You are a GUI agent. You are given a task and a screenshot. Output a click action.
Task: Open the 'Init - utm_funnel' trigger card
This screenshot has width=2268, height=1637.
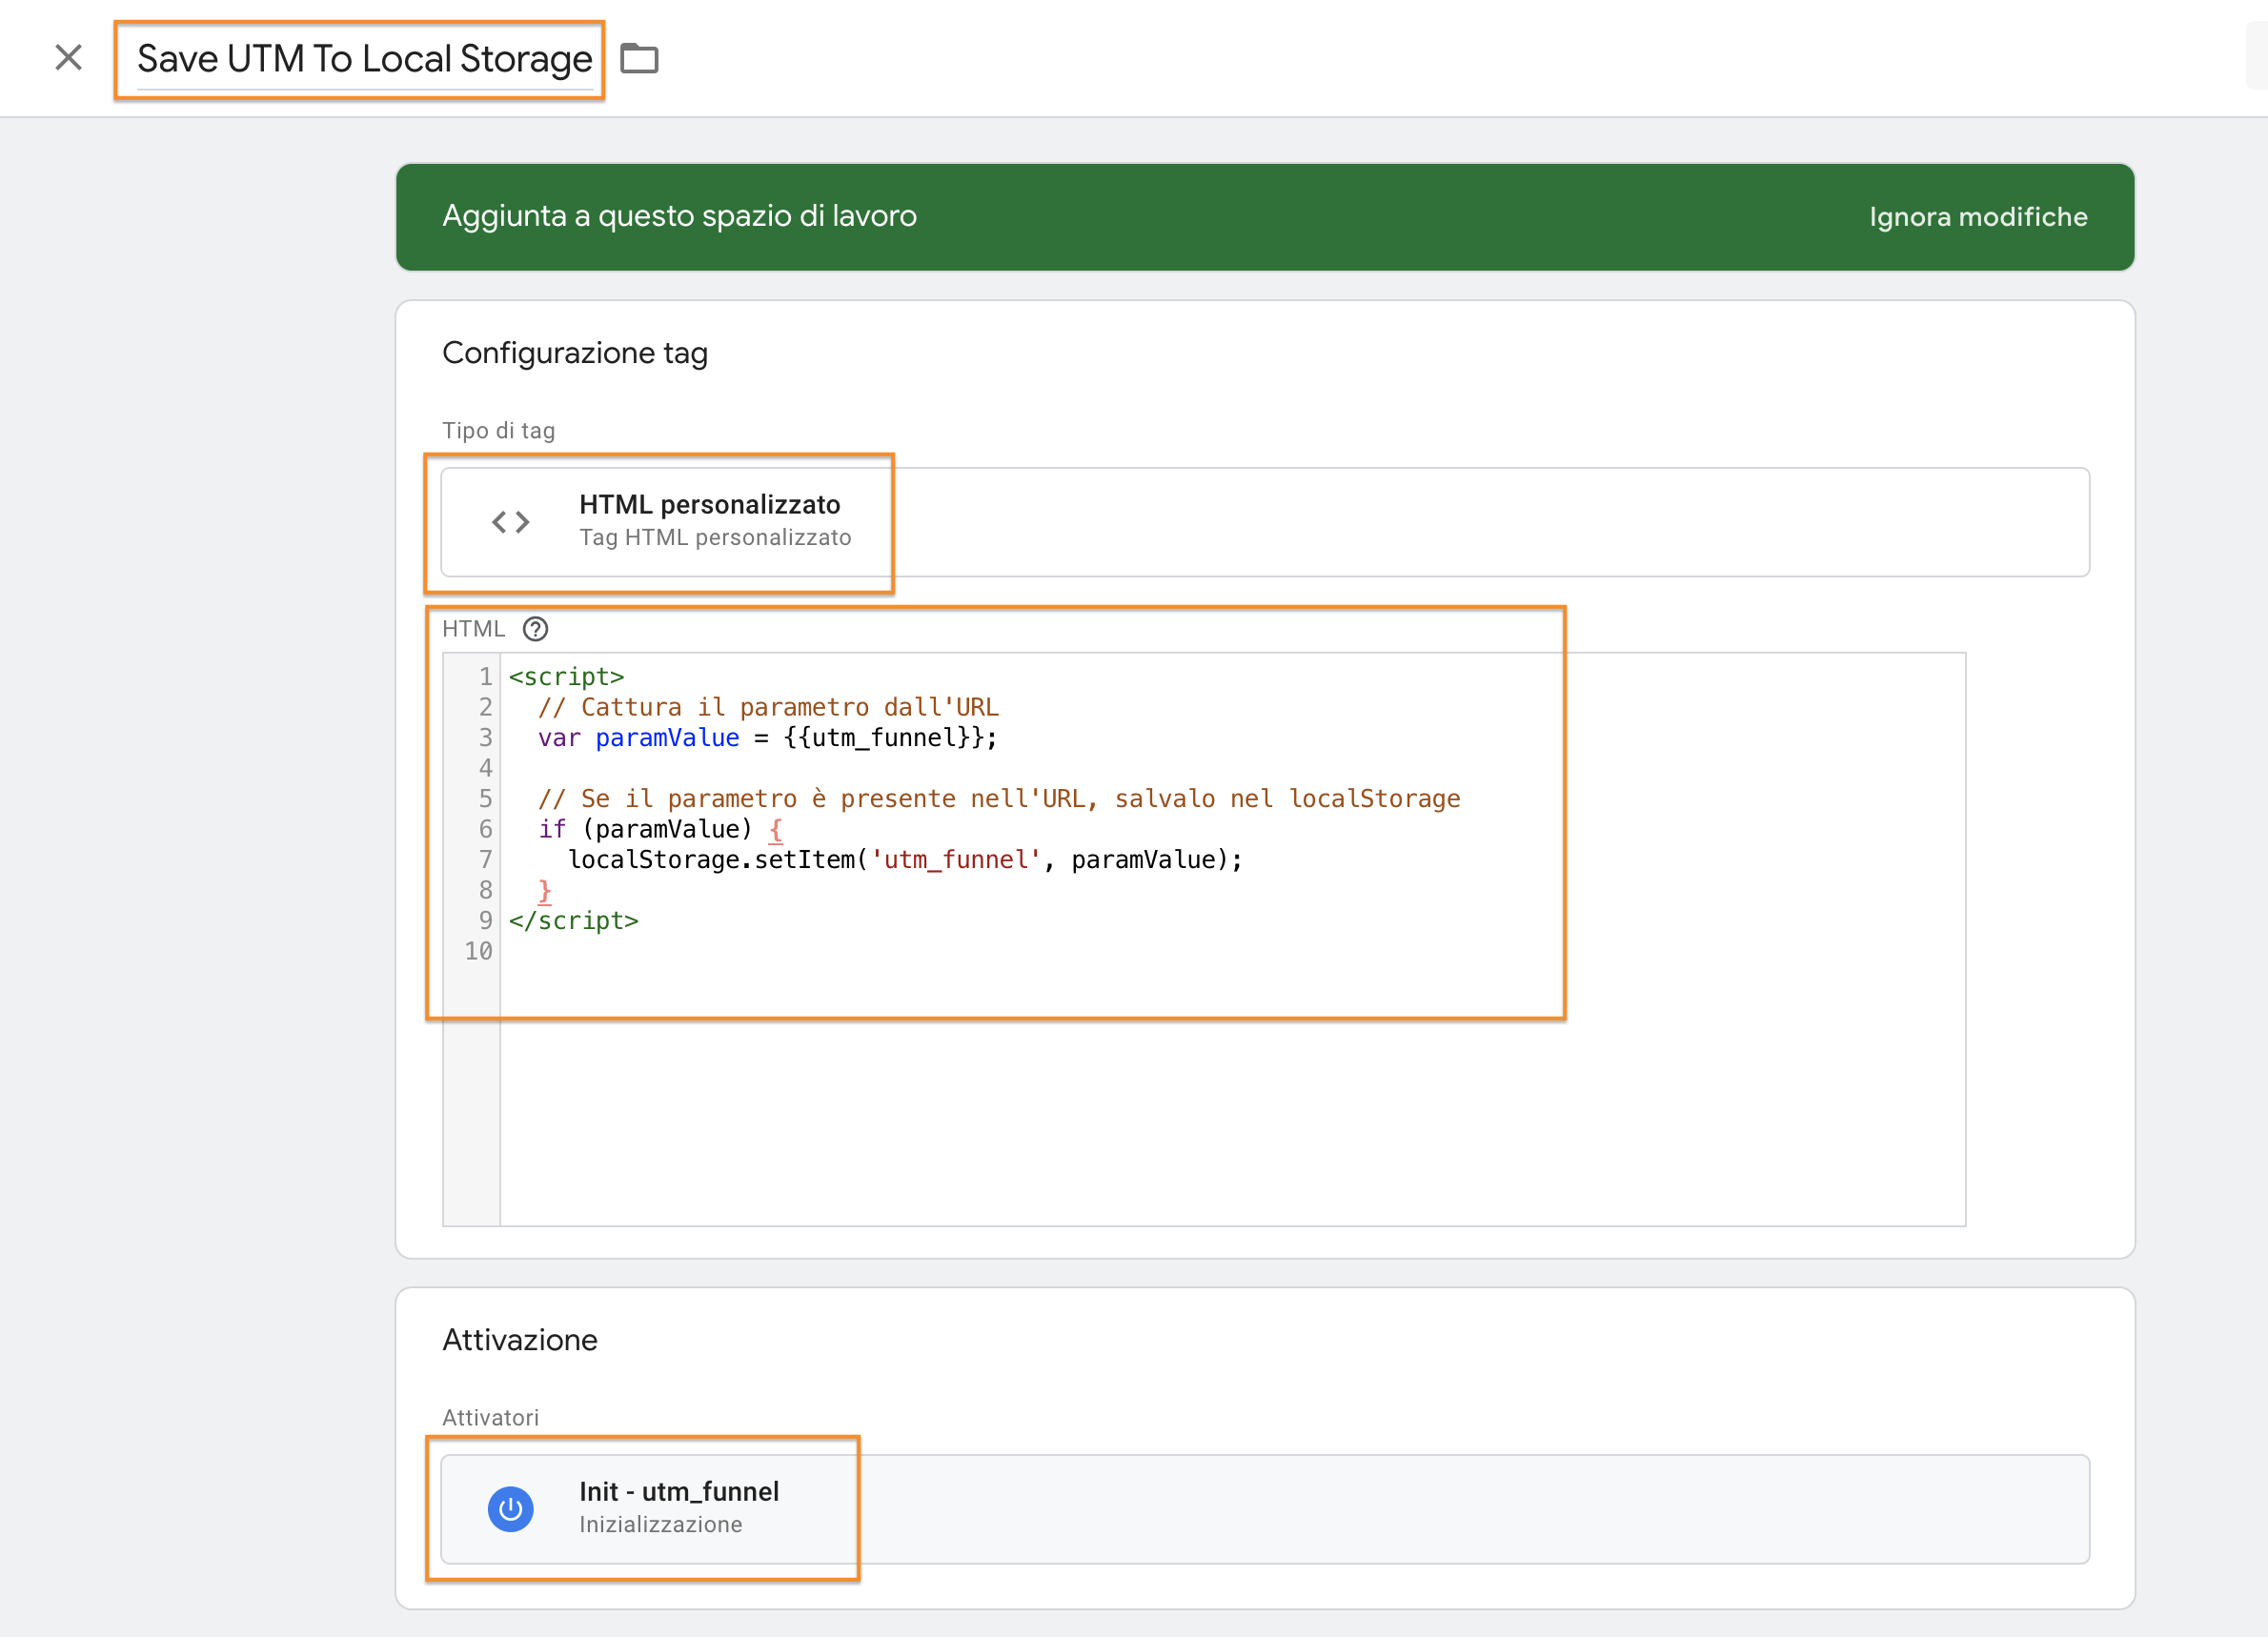1264,1508
